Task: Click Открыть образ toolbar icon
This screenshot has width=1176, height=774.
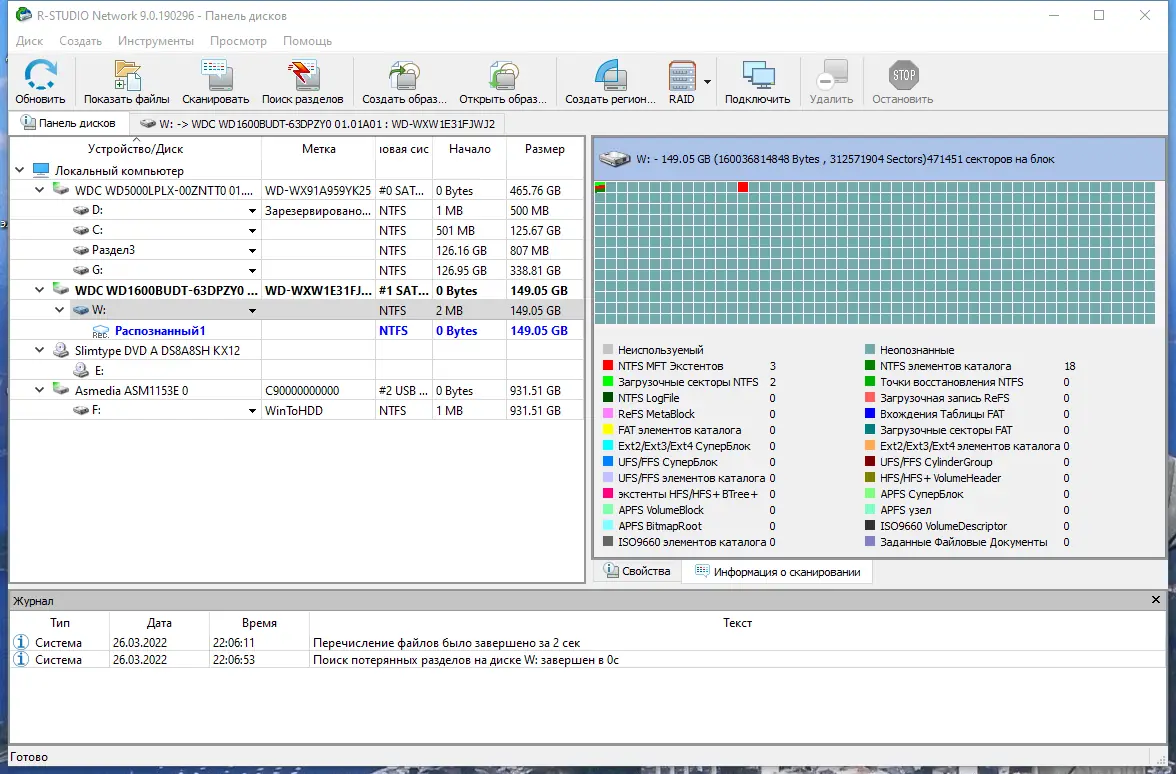Action: point(502,81)
